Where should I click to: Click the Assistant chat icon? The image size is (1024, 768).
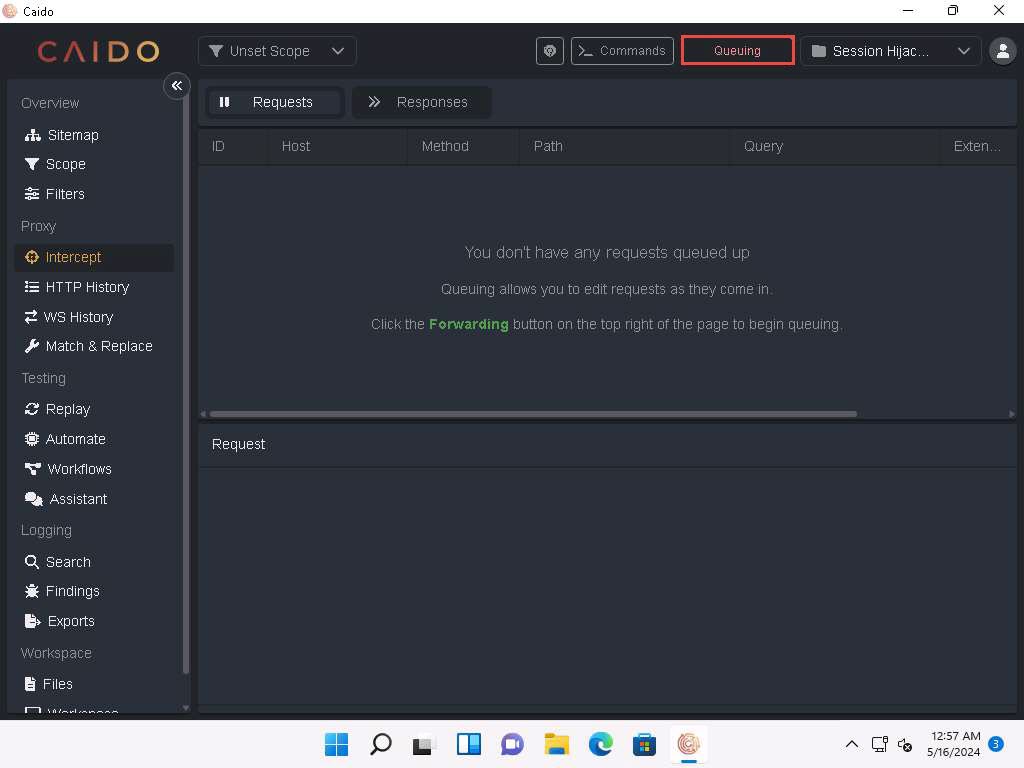(33, 499)
